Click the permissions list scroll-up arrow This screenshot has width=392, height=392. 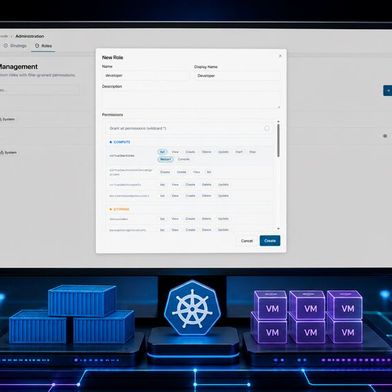(278, 122)
